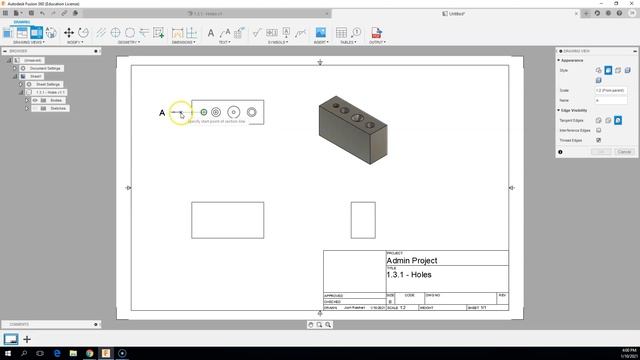Select first Tangent Edges option
This screenshot has width=640, height=360.
click(x=598, y=120)
